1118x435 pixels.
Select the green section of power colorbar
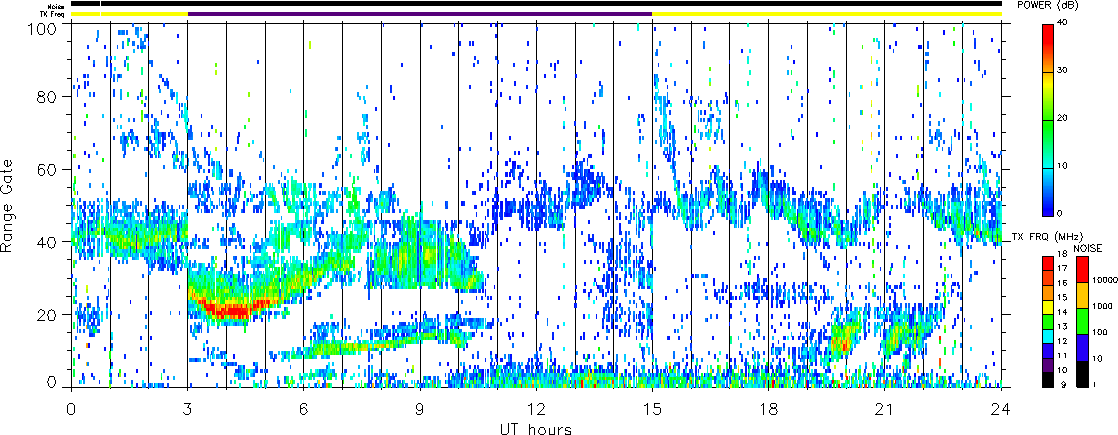[1048, 143]
